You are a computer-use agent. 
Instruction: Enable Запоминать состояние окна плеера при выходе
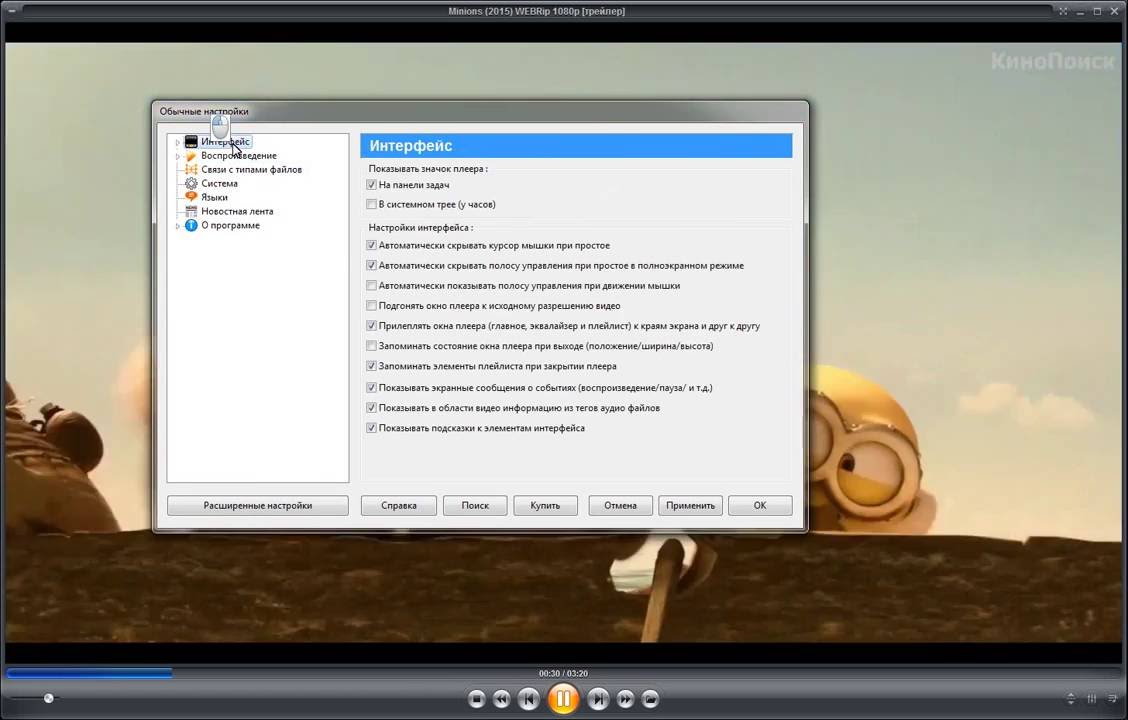click(x=371, y=346)
